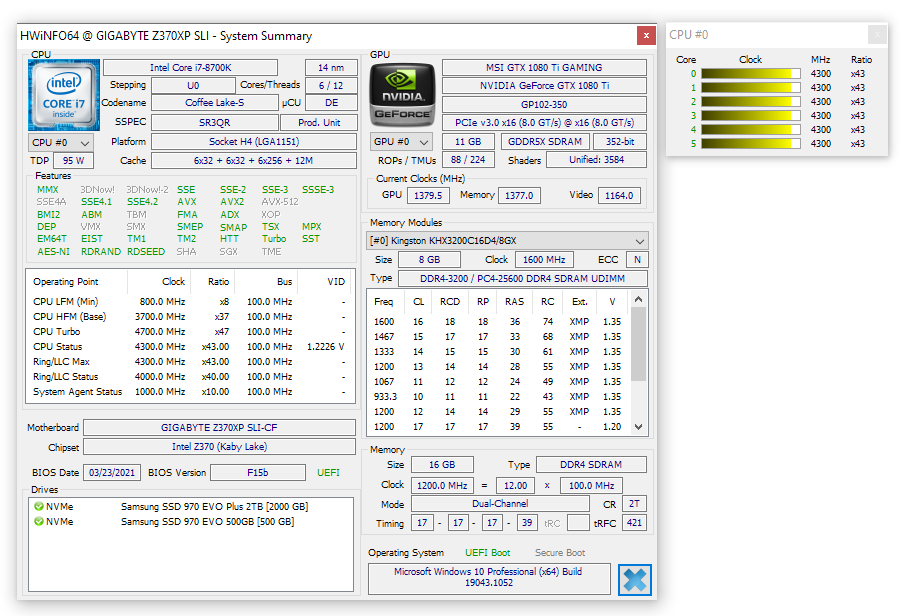The image size is (905, 616).
Task: Open the CPU #0 selector dropdown
Action: [61, 143]
